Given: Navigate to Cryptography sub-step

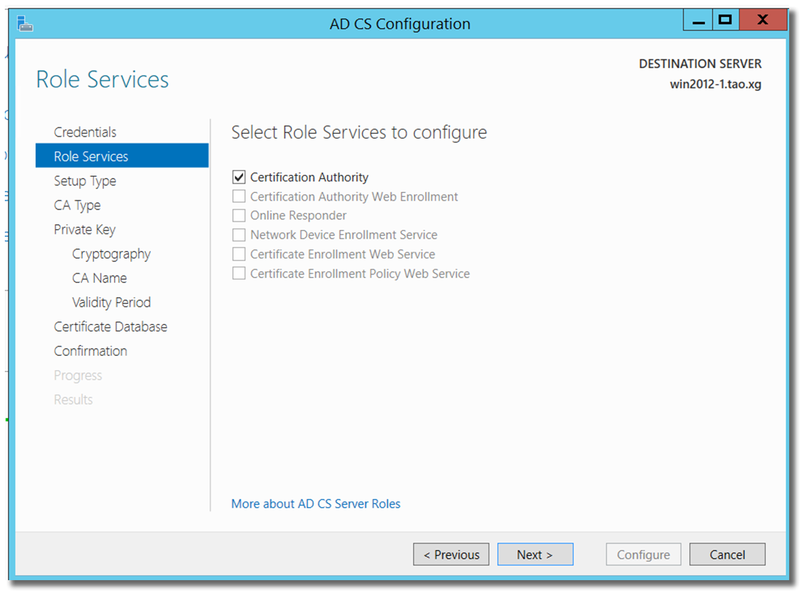Looking at the screenshot, I should 111,254.
